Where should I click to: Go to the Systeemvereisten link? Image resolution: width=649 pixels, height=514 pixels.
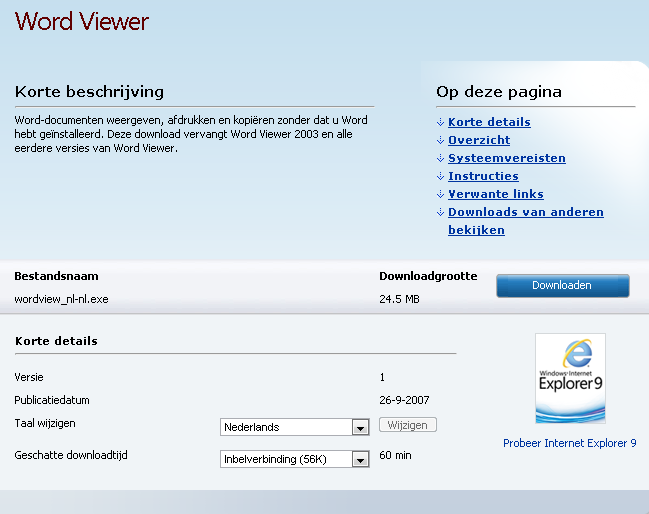click(506, 158)
